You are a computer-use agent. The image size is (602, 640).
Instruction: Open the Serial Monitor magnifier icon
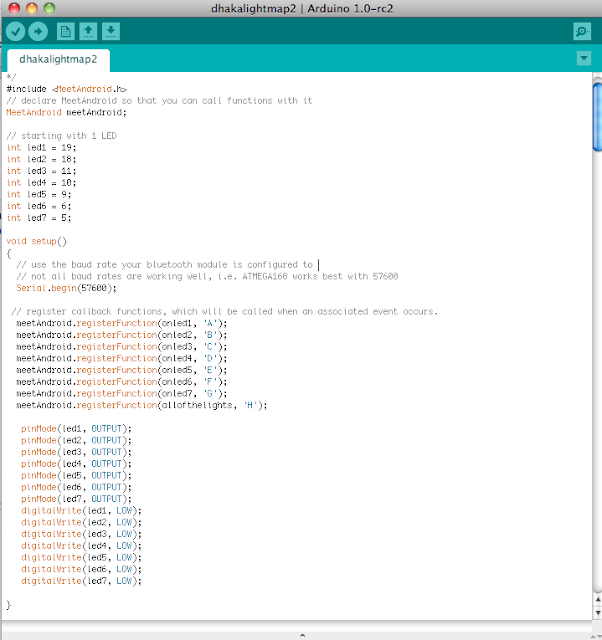582,31
